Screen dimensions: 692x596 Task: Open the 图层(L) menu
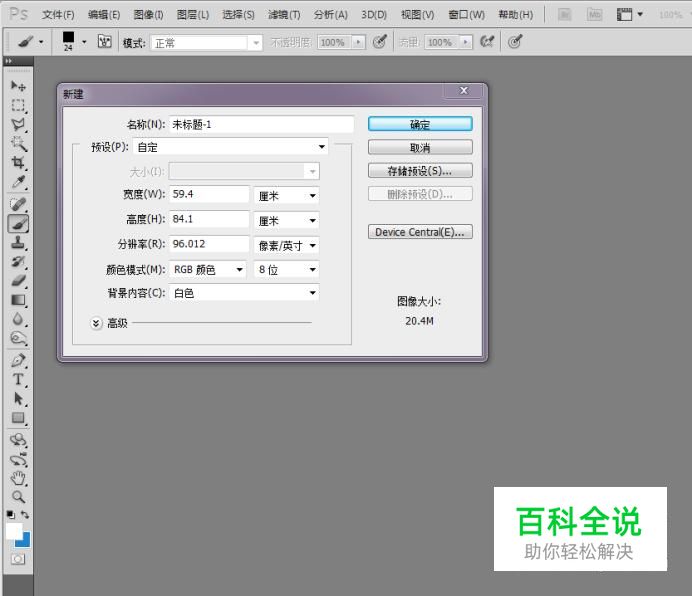tap(193, 15)
